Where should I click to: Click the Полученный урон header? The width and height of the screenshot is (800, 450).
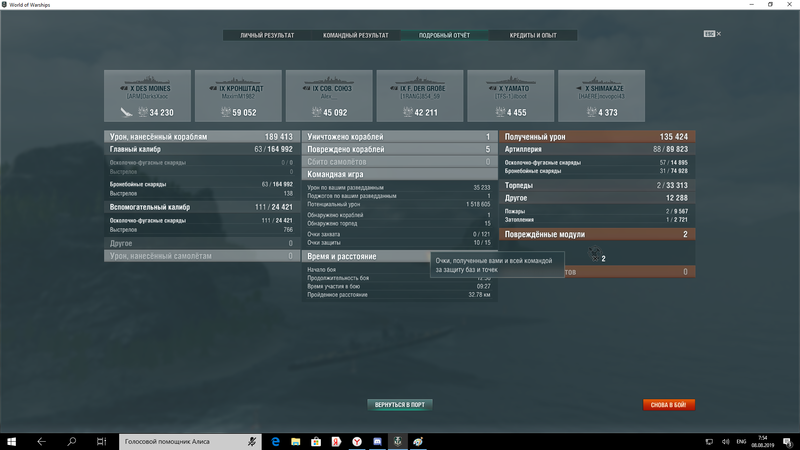click(x=597, y=137)
